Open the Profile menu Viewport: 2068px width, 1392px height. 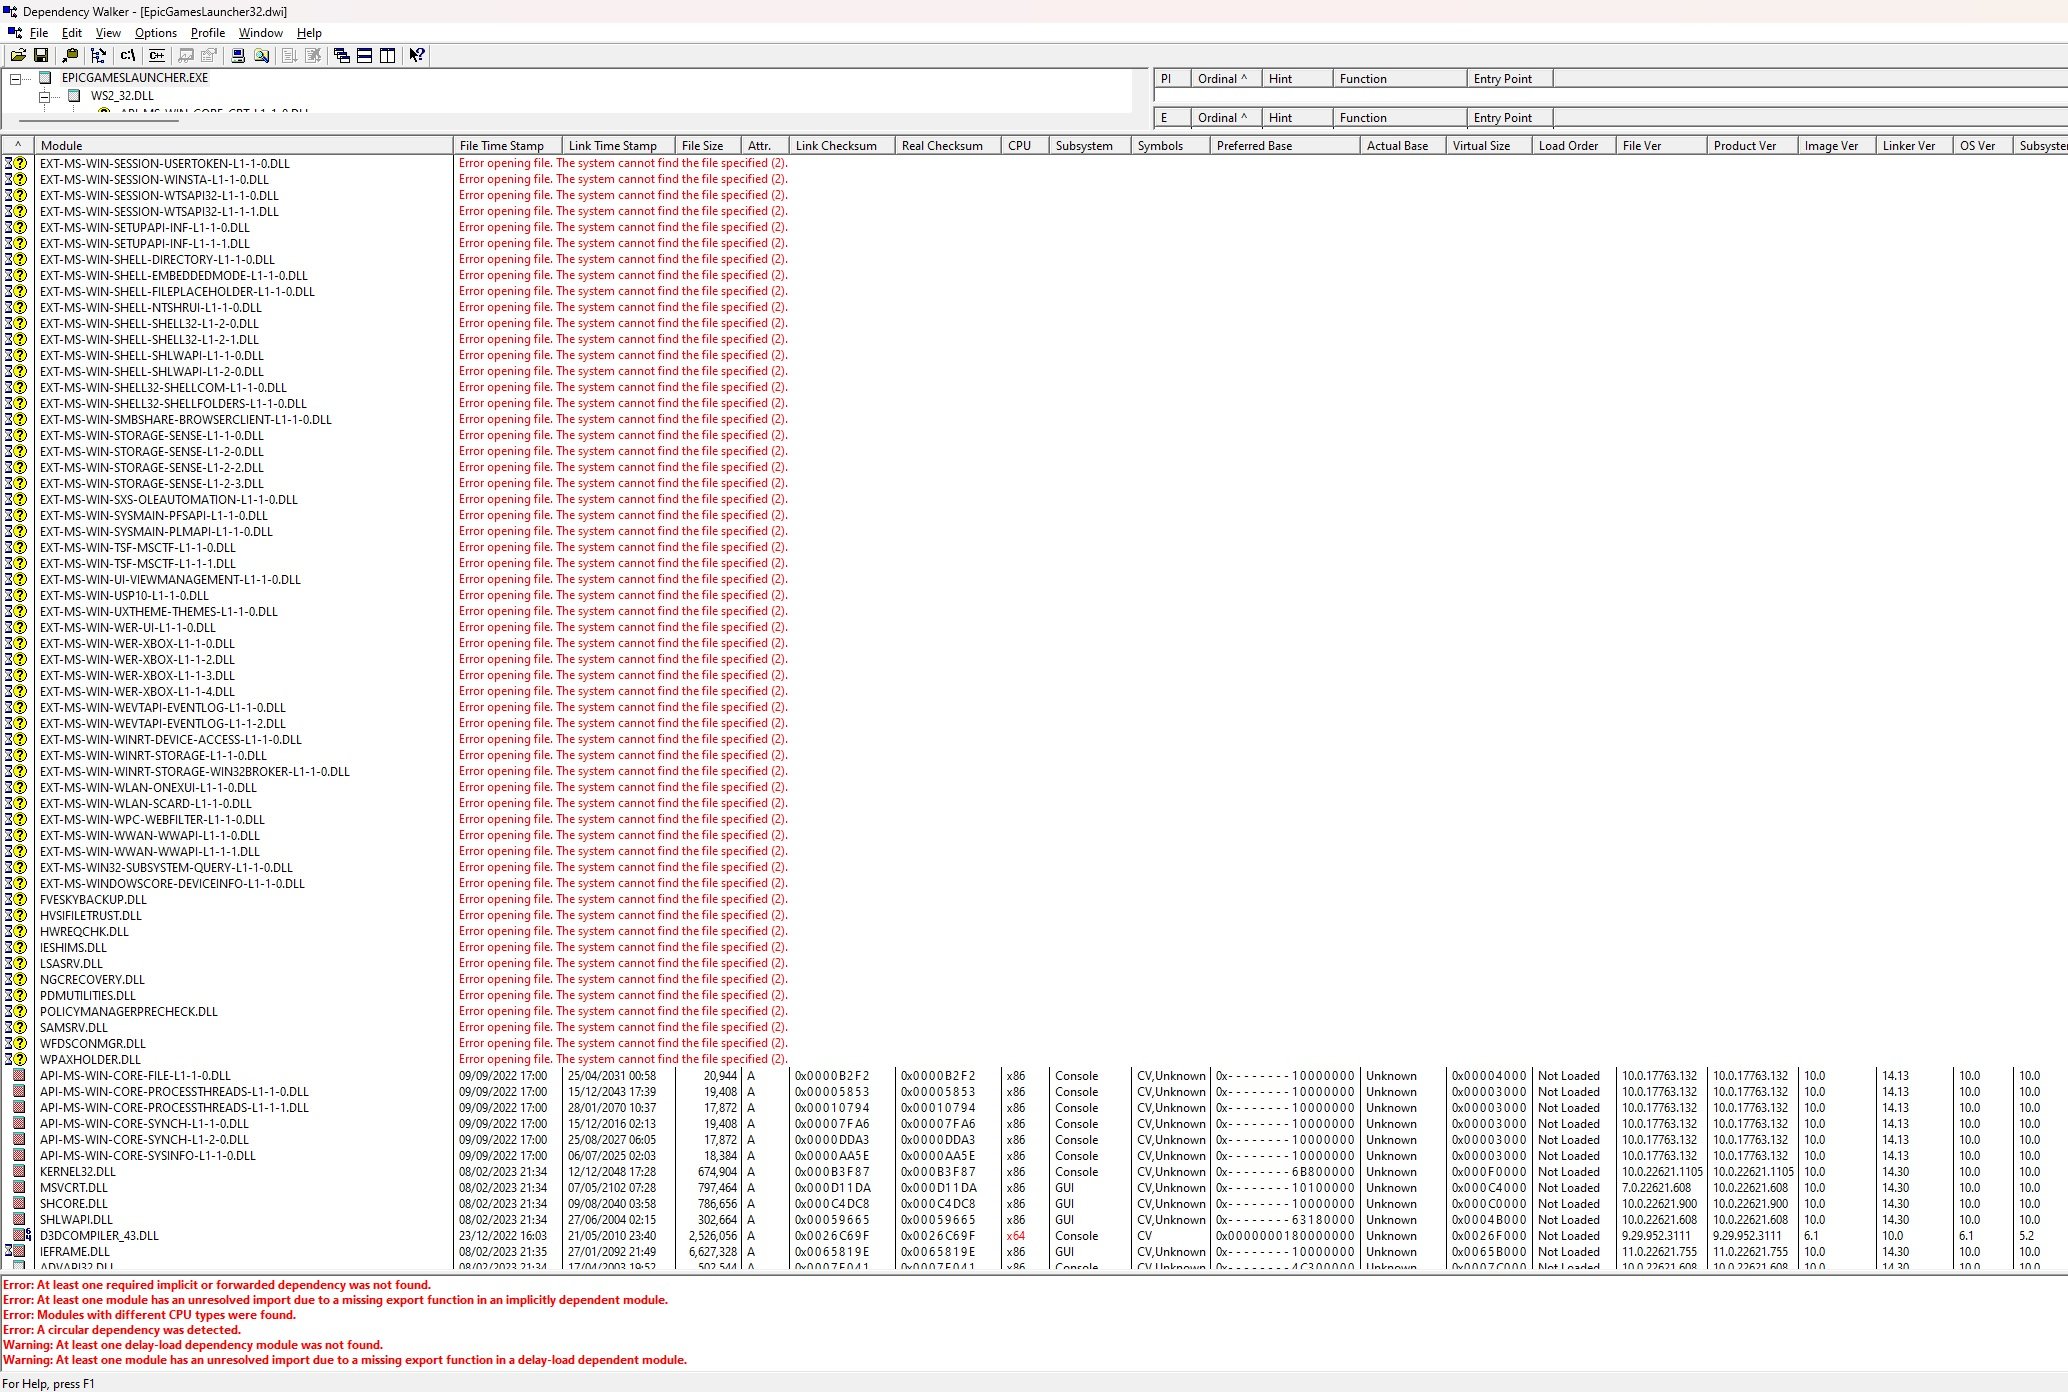208,33
